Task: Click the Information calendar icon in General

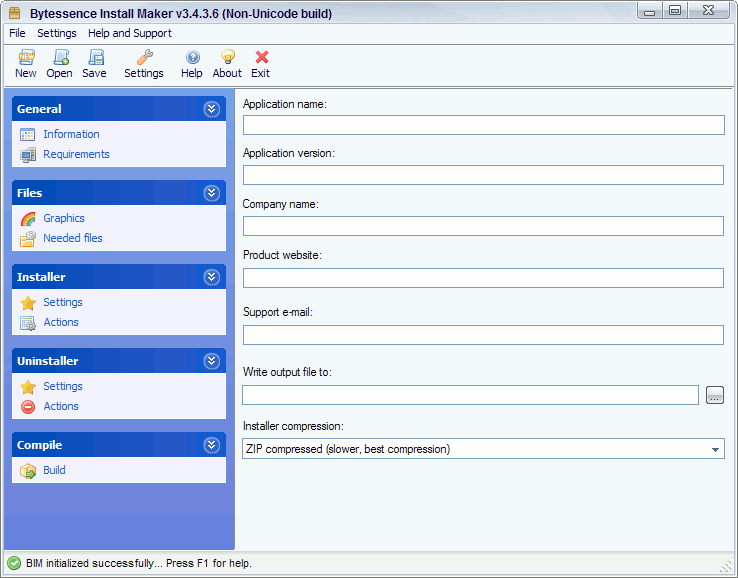Action: click(x=27, y=135)
